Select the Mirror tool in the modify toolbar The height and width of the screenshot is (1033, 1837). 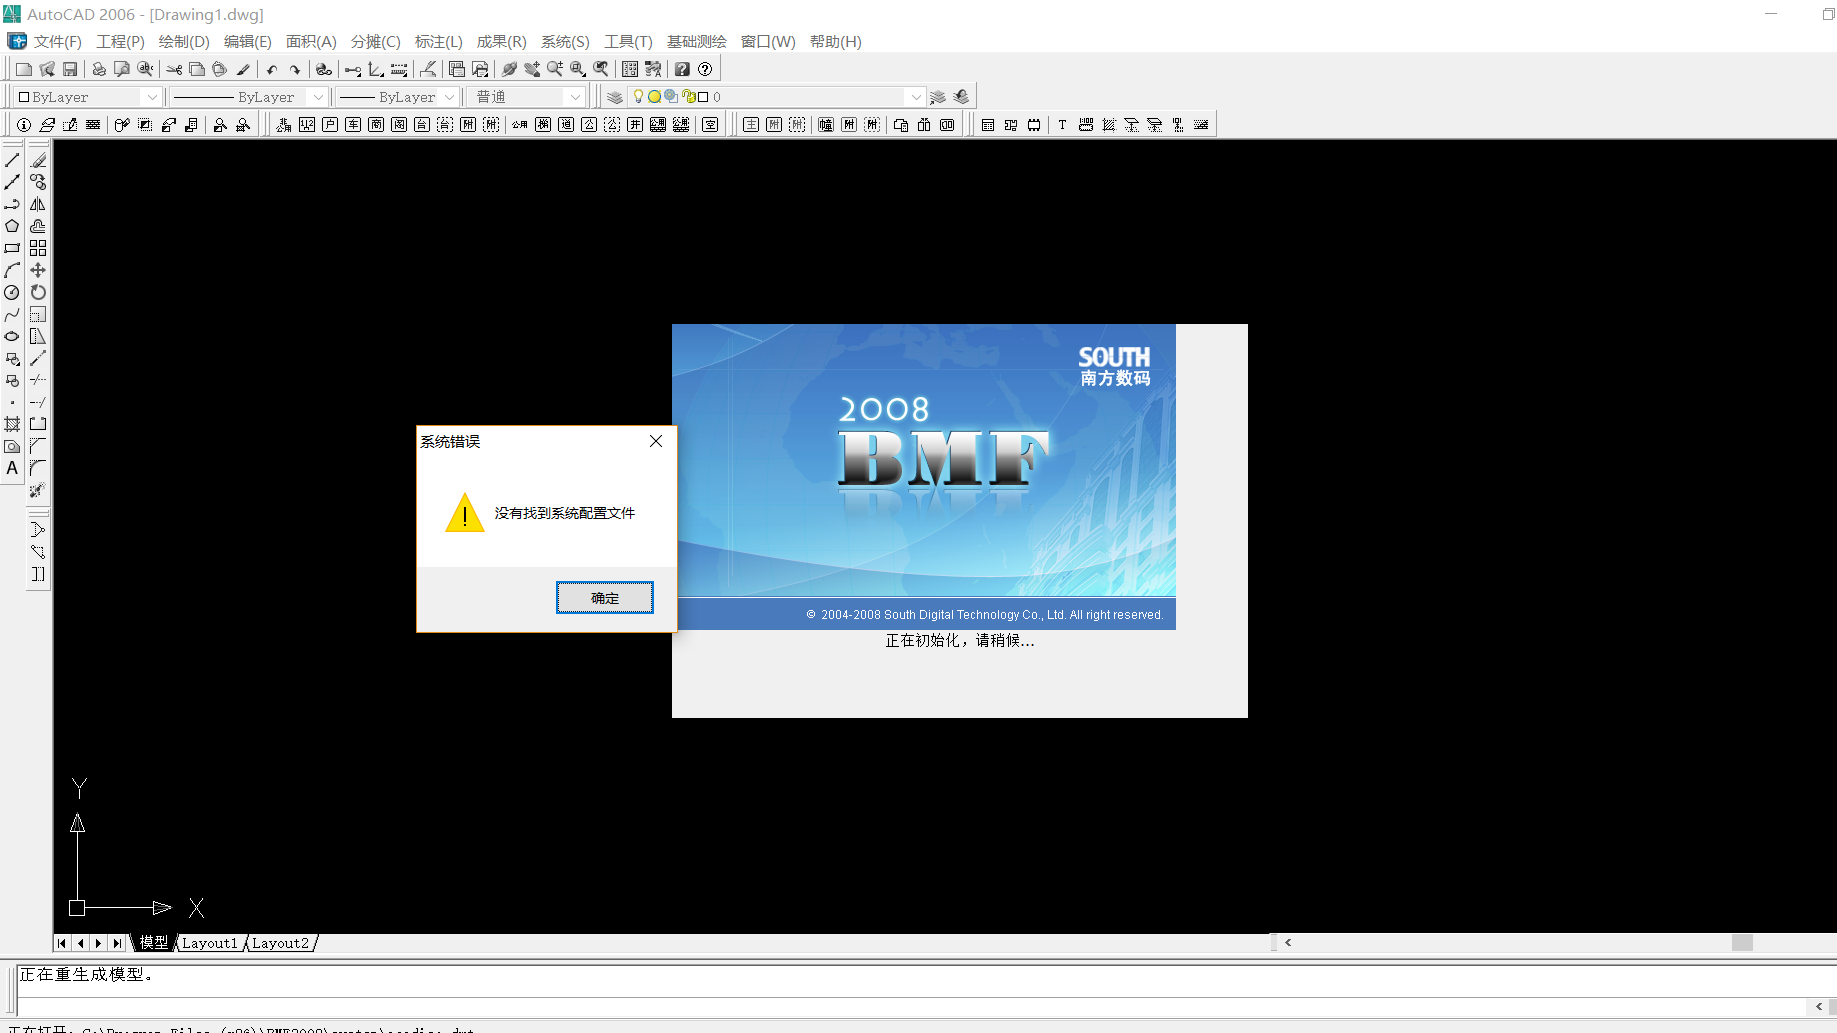(38, 204)
